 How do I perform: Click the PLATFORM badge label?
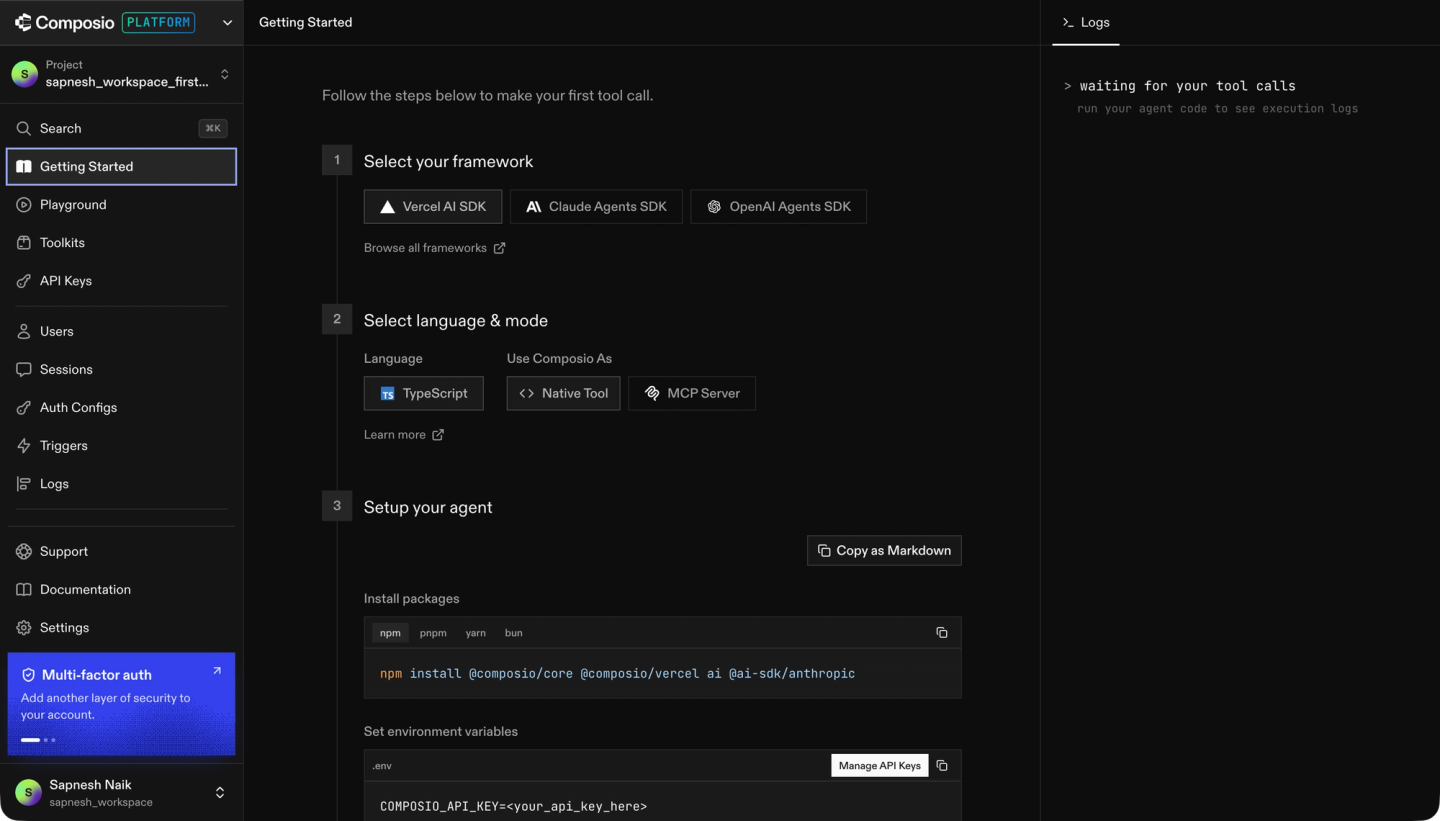(x=159, y=22)
